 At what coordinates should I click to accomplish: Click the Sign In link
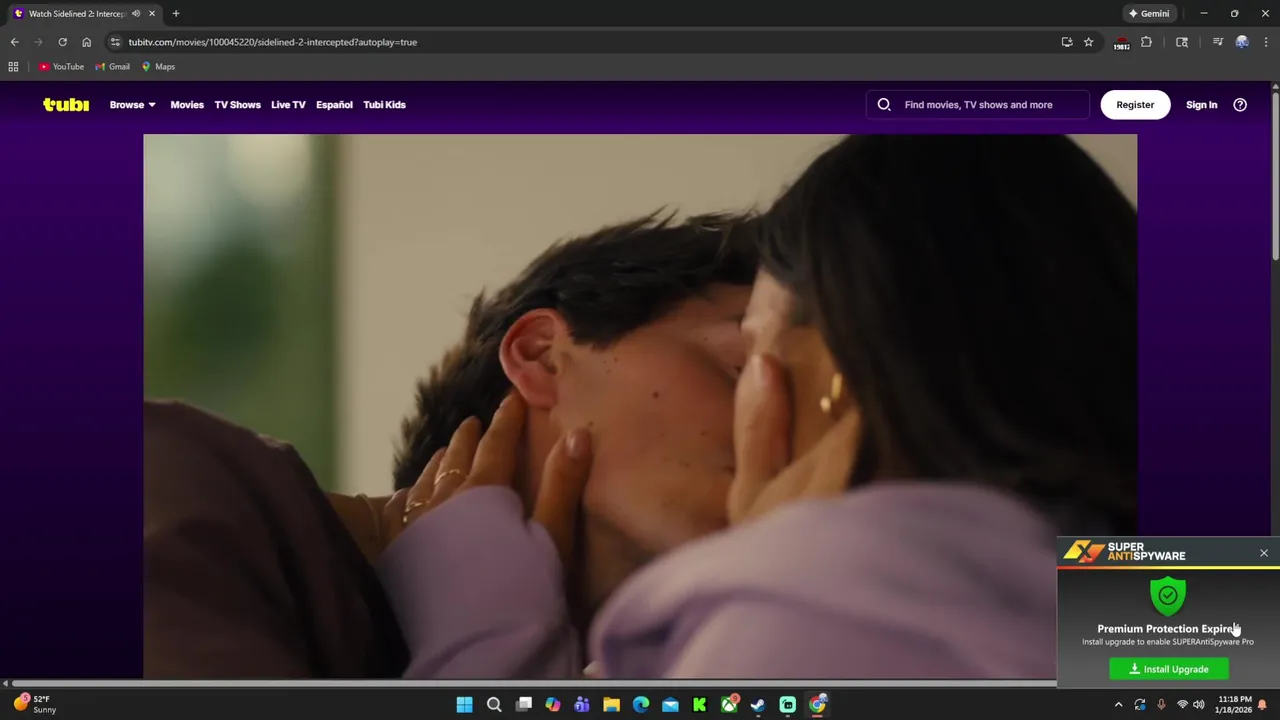pyautogui.click(x=1201, y=105)
